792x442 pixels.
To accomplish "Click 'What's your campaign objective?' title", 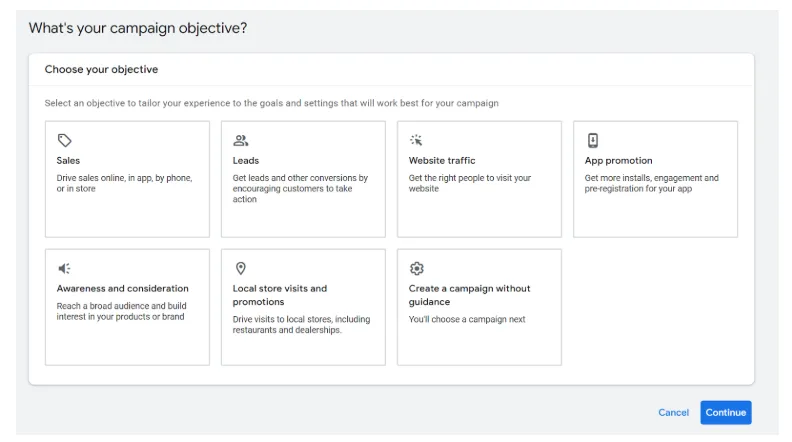I will click(x=138, y=28).
